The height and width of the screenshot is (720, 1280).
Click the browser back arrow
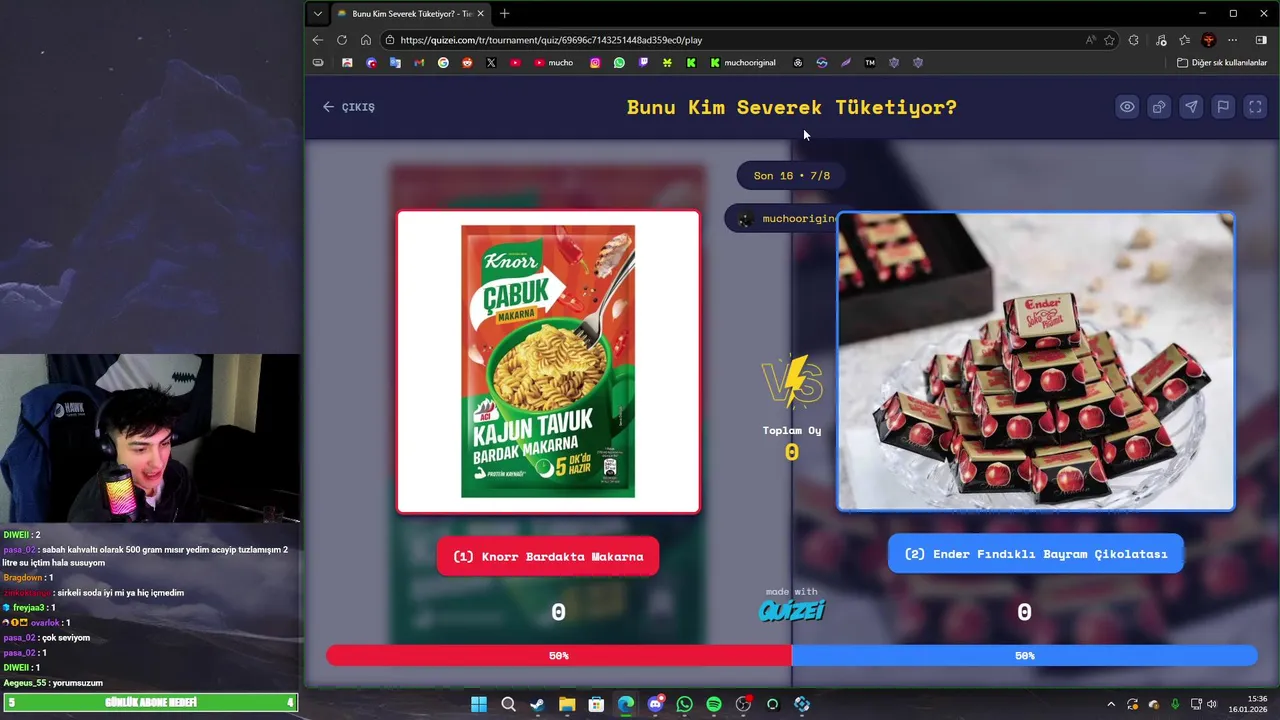(318, 40)
